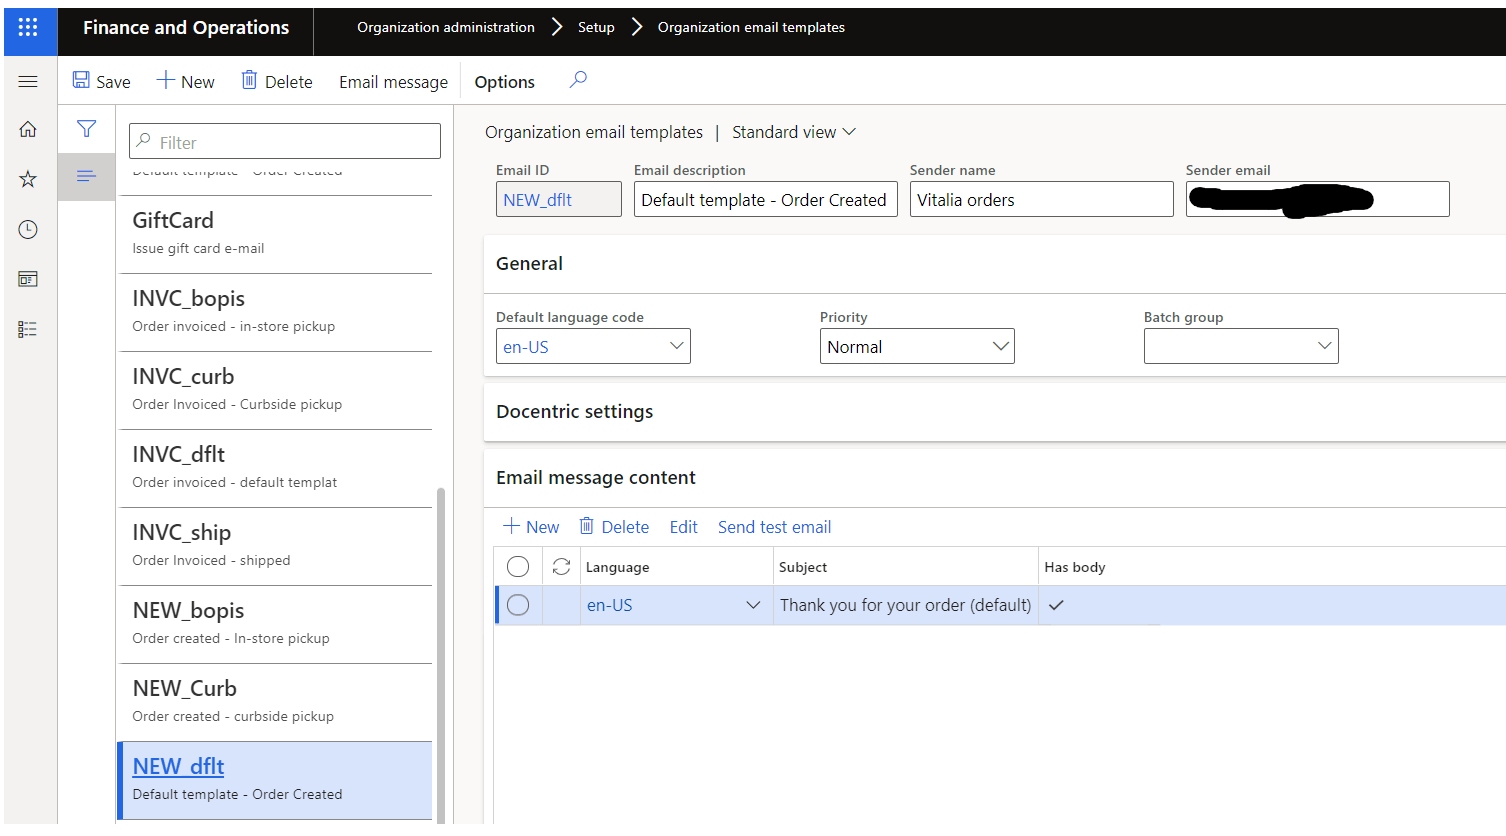Expand the hamburger navigation pane
This screenshot has width=1506, height=836.
pos(28,82)
